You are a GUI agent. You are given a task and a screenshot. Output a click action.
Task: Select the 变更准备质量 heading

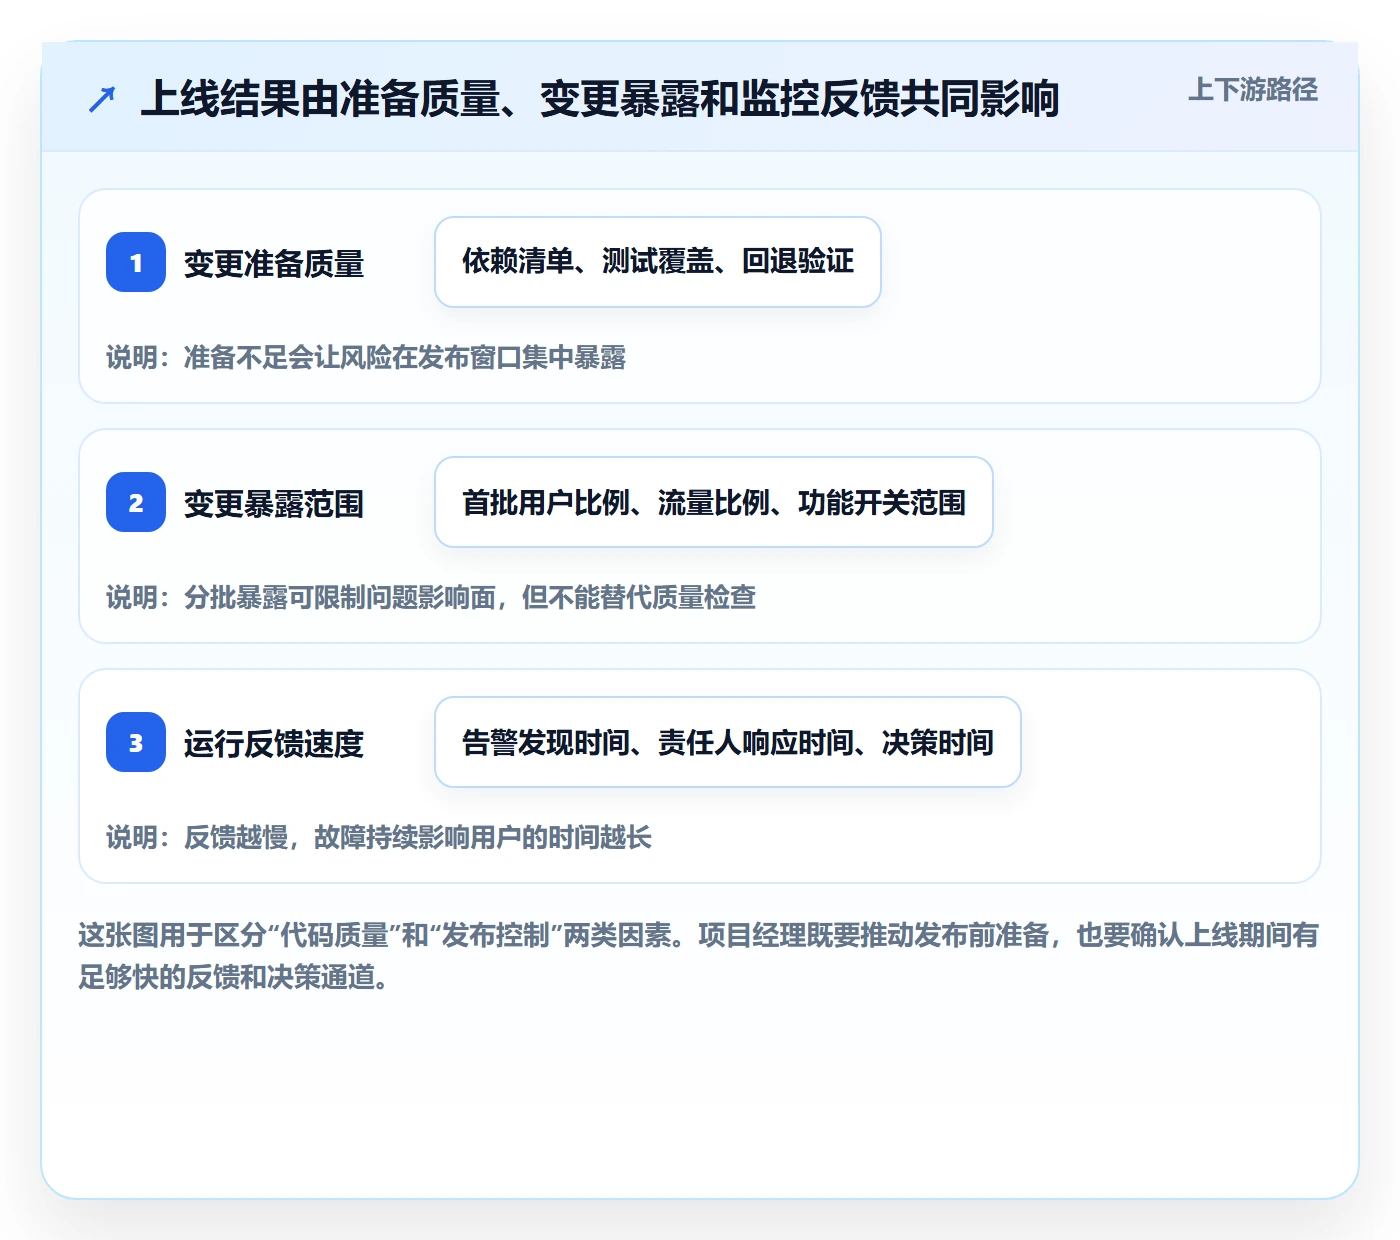point(274,263)
